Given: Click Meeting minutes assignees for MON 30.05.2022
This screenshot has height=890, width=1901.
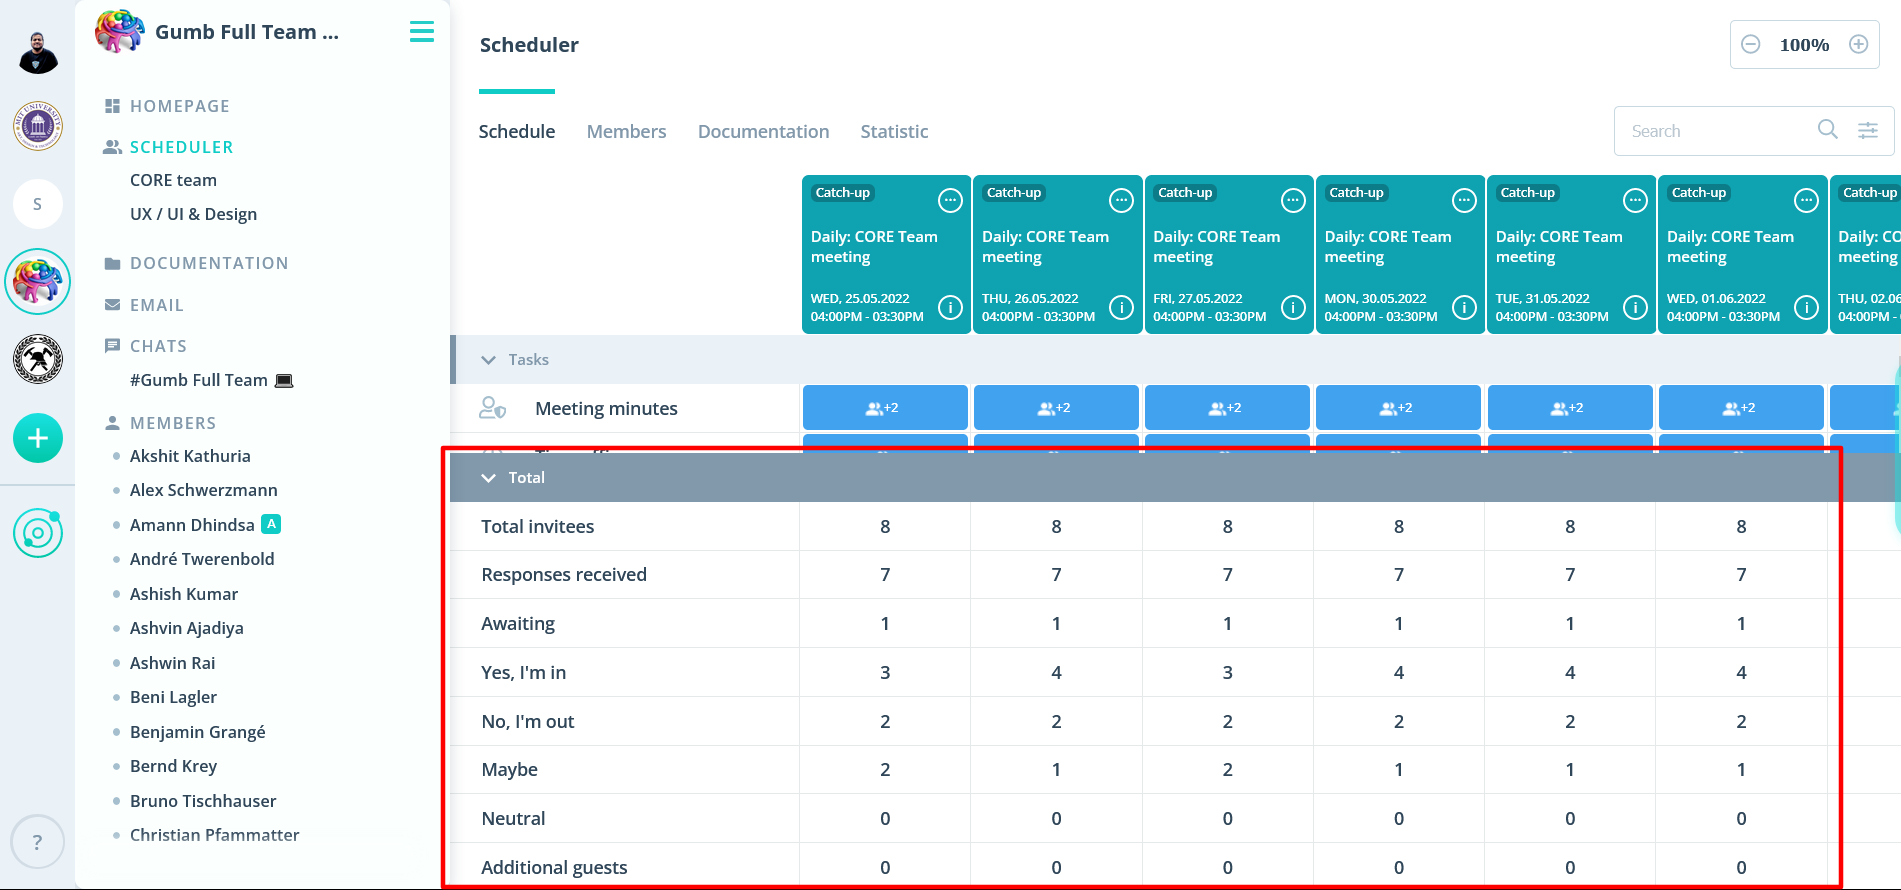Looking at the screenshot, I should coord(1398,408).
